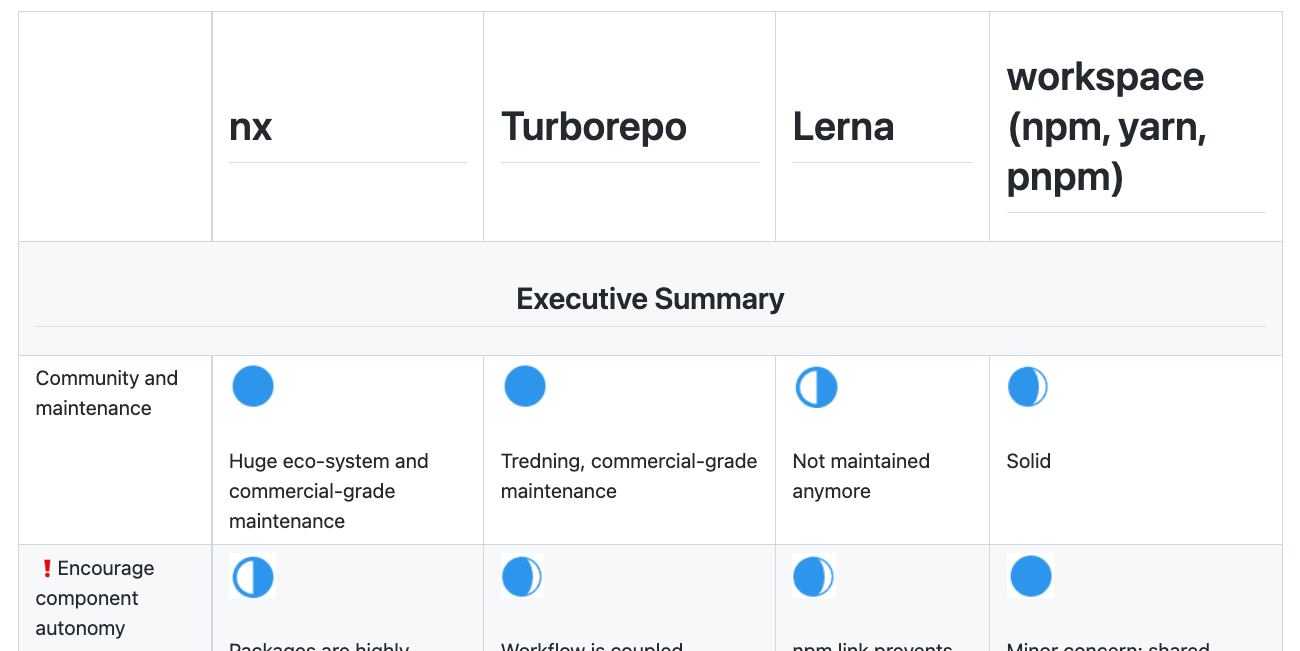Click workspace's three-quarter circle Community rating icon

[x=1028, y=387]
